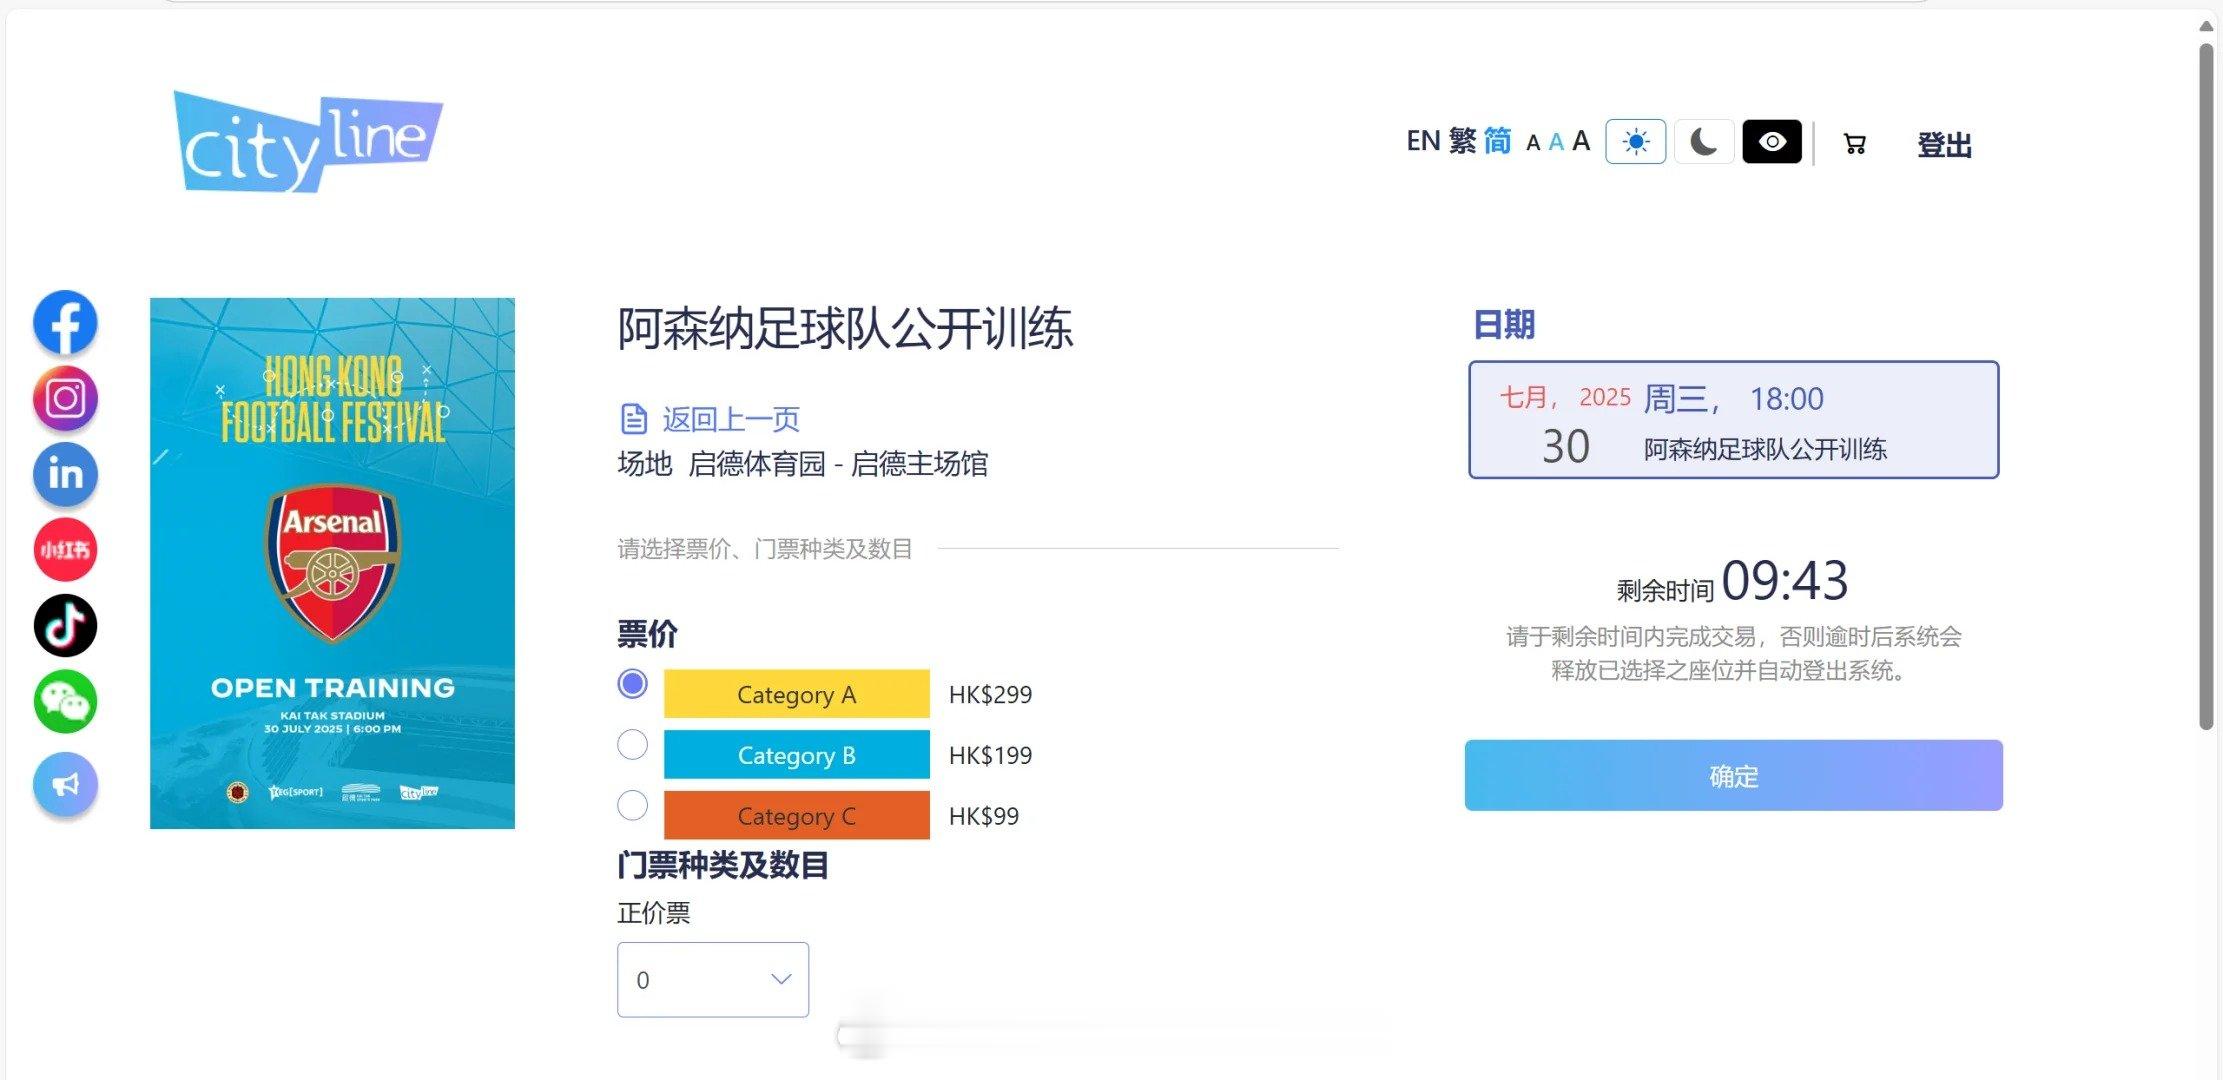This screenshot has height=1080, width=2223.
Task: Choose the largest font size A
Action: (1581, 141)
